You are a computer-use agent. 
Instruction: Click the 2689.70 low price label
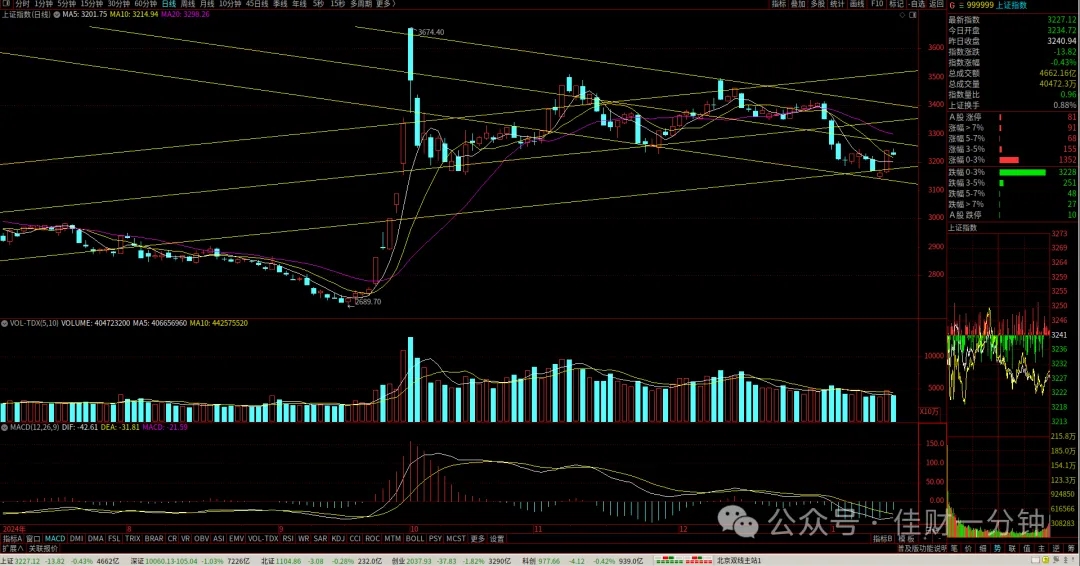tap(368, 302)
